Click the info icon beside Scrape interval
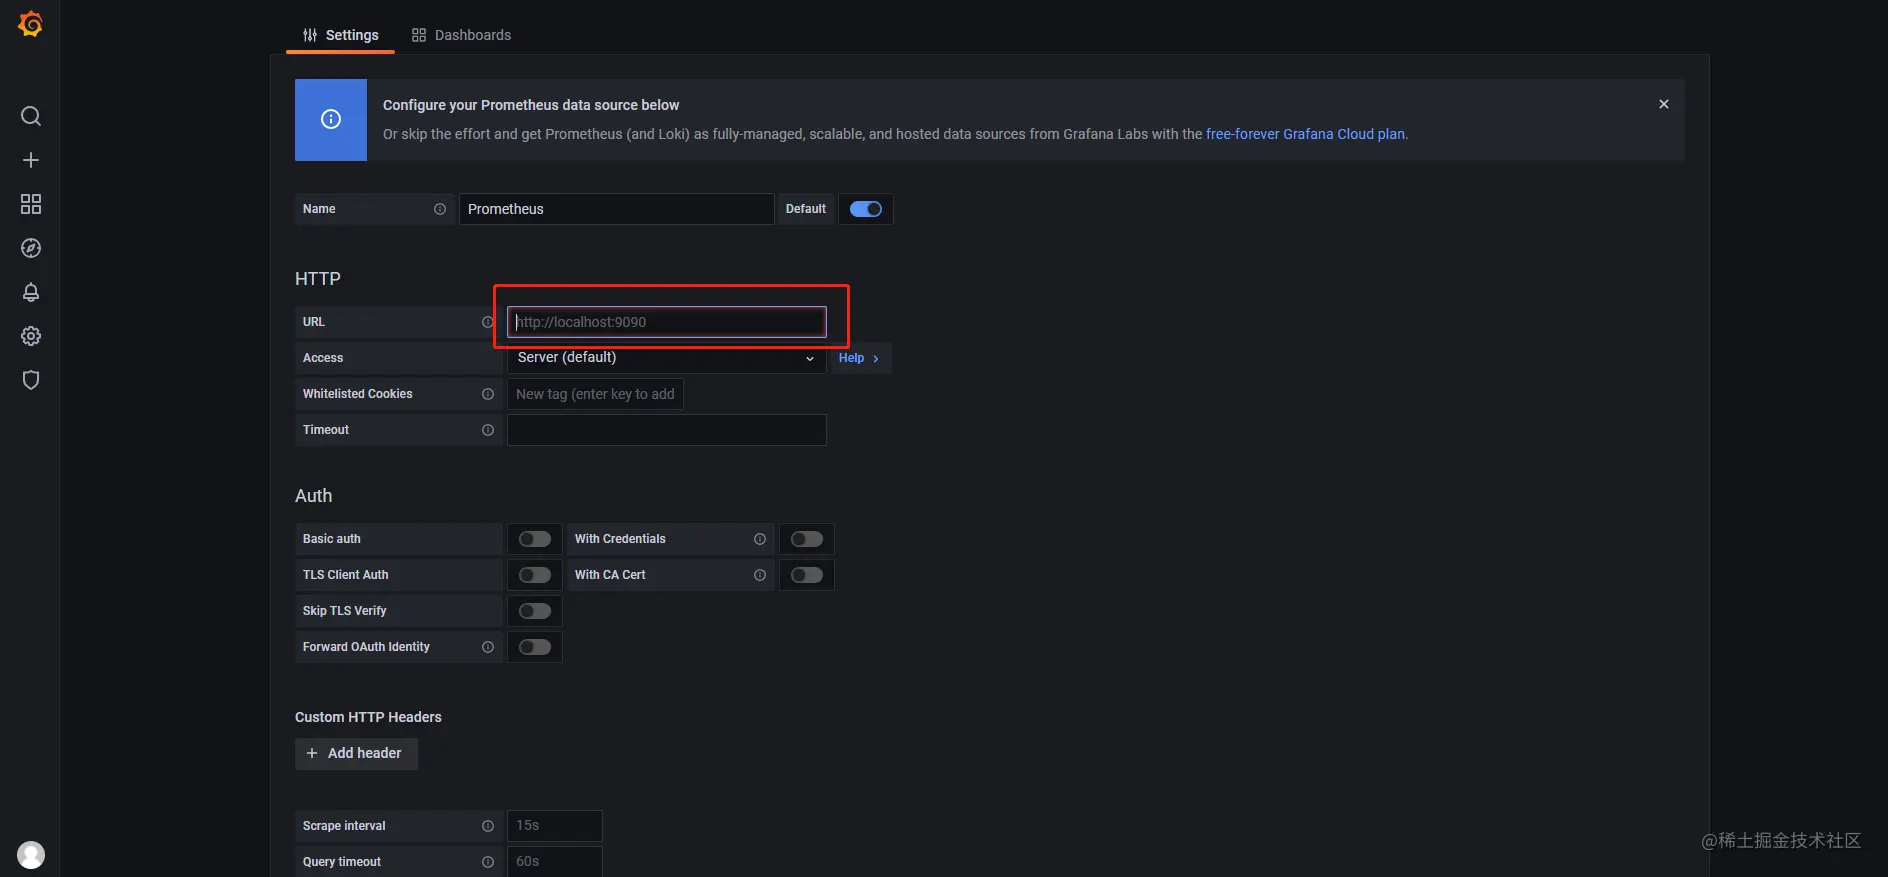 point(488,826)
